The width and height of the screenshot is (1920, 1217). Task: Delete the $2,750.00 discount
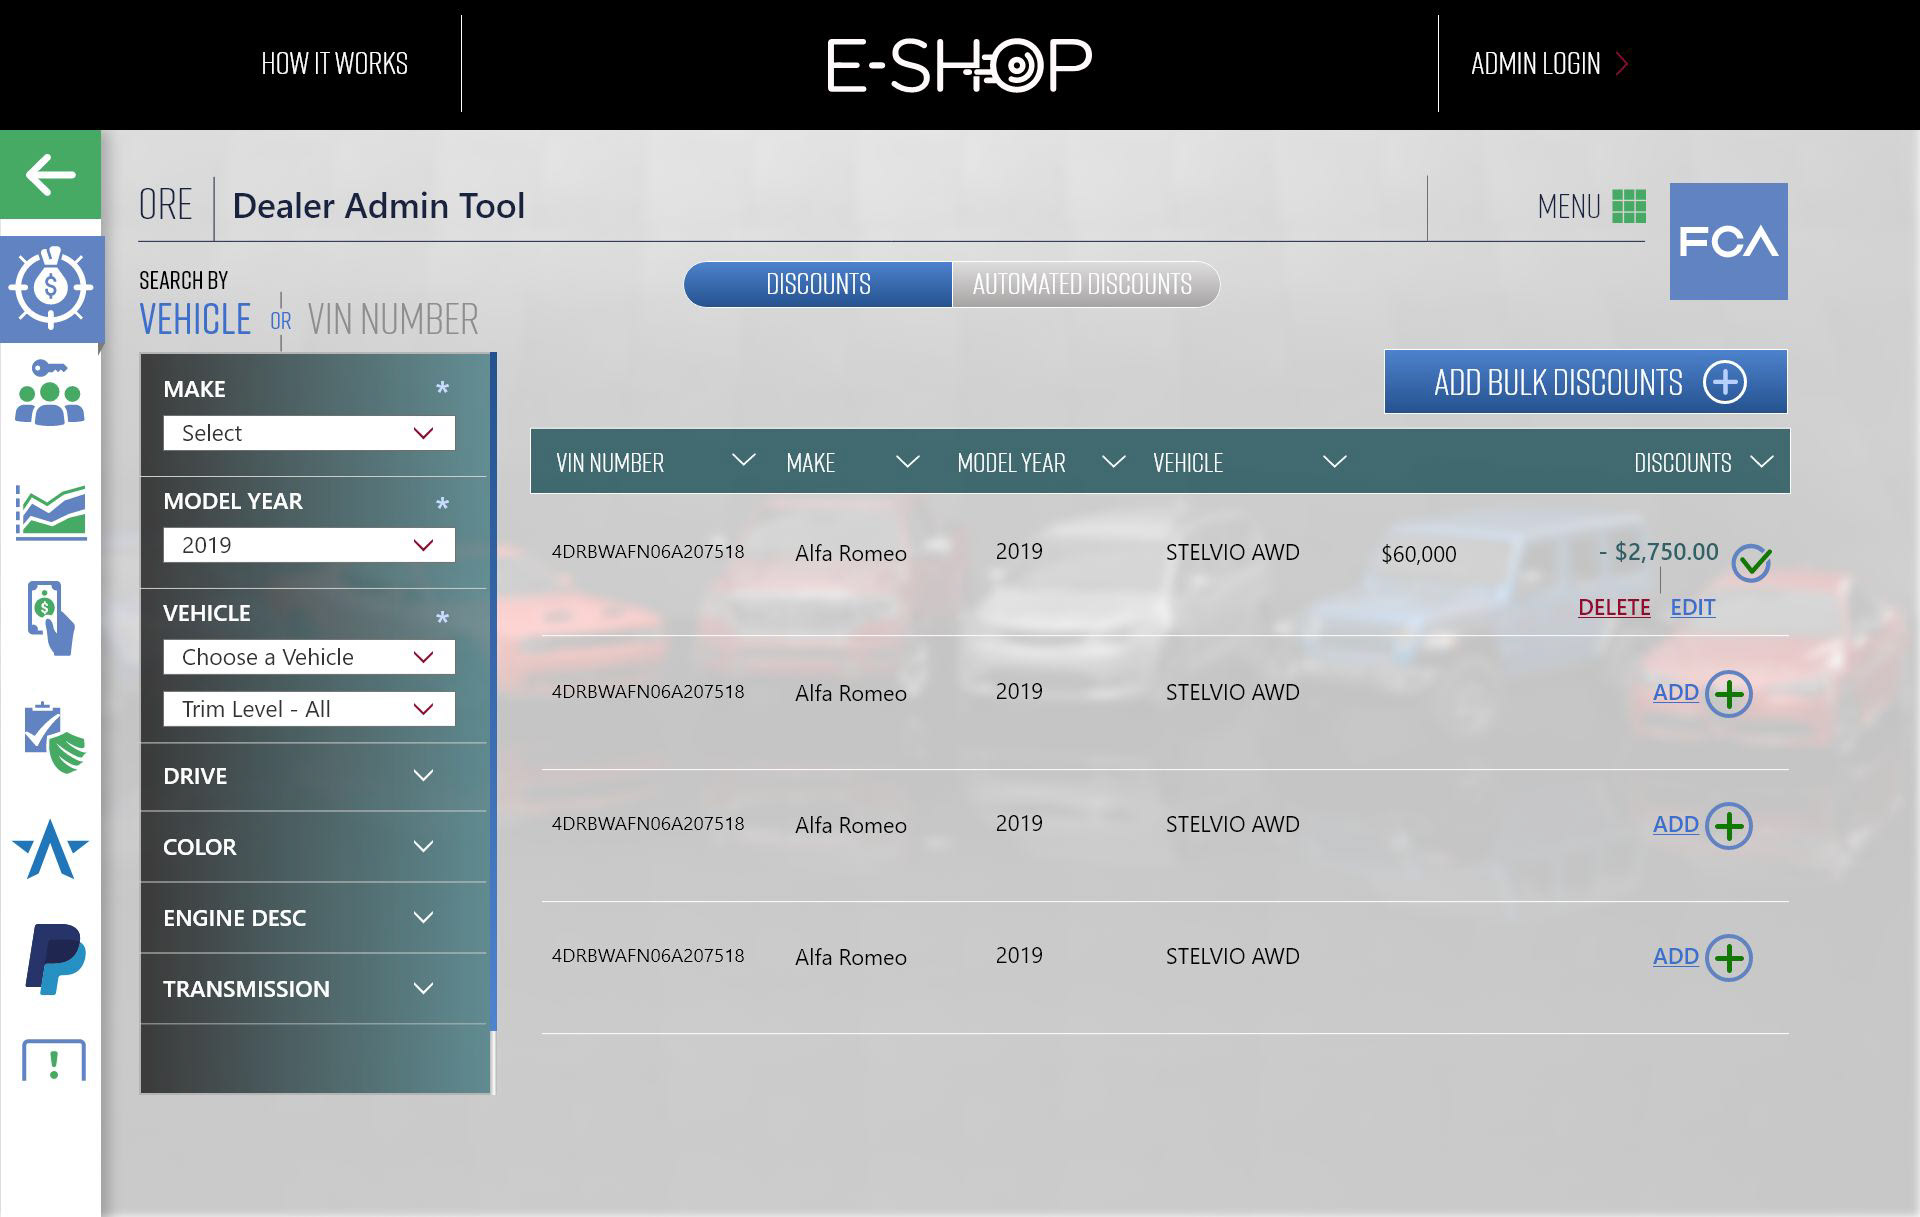tap(1614, 607)
